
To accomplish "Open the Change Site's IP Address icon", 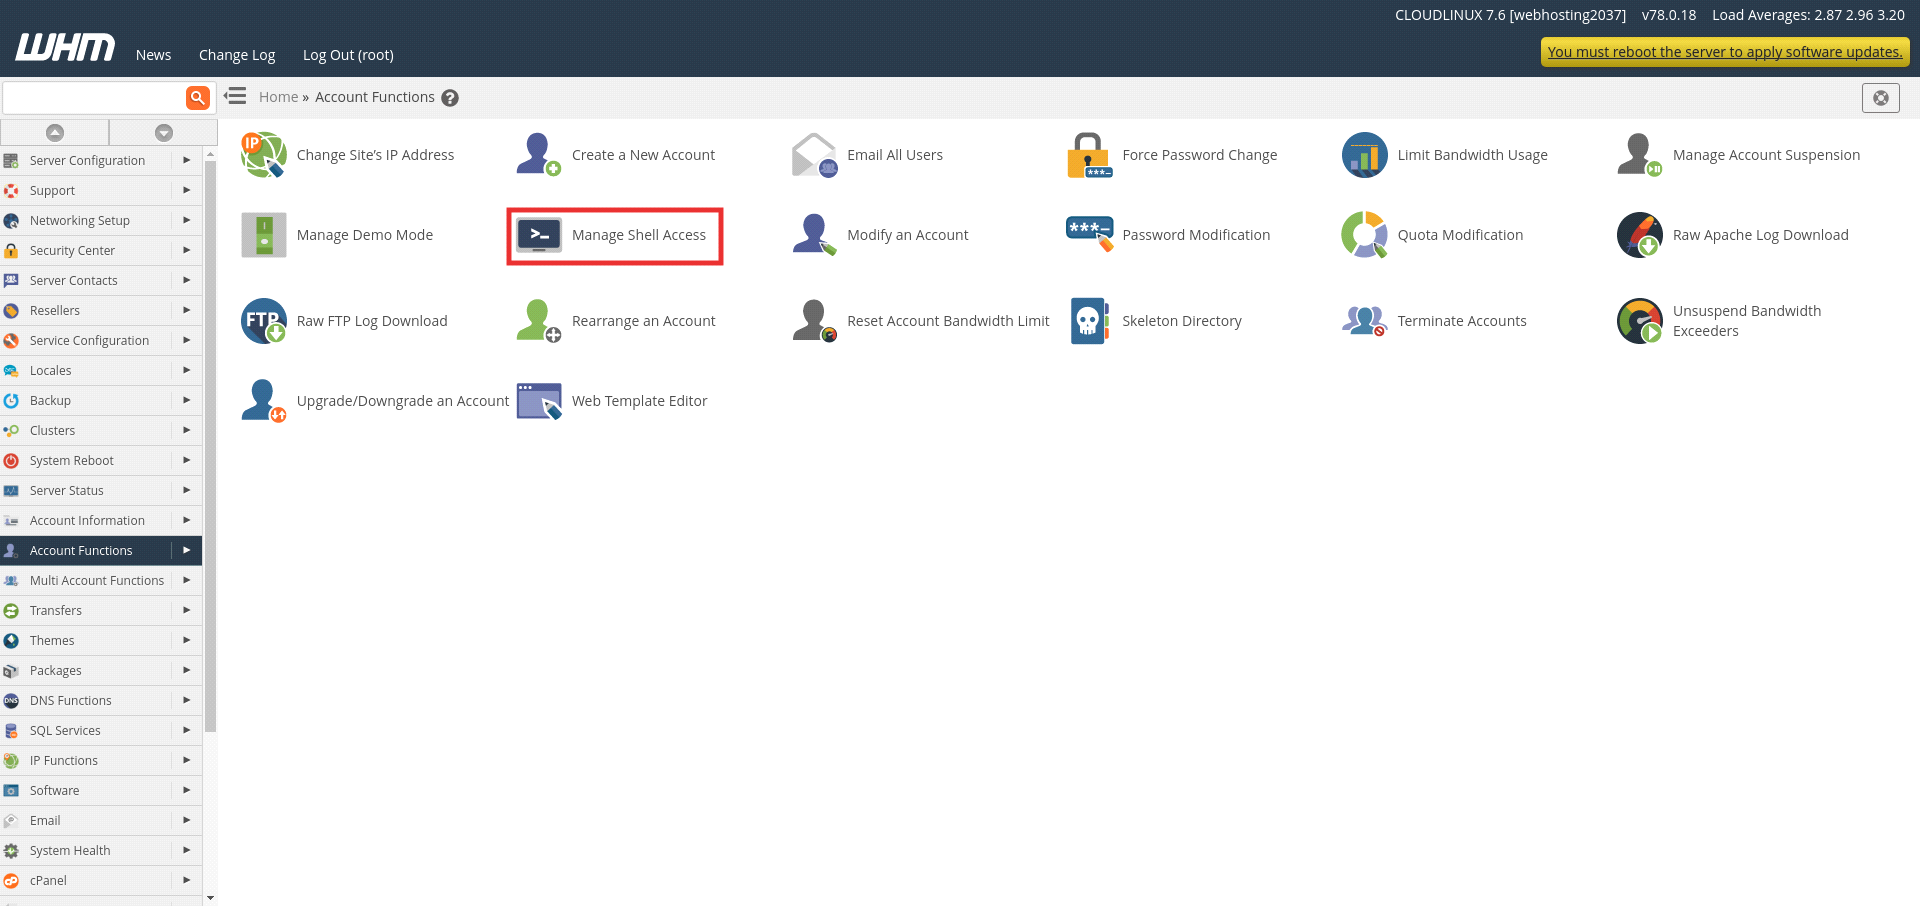I will pyautogui.click(x=264, y=155).
